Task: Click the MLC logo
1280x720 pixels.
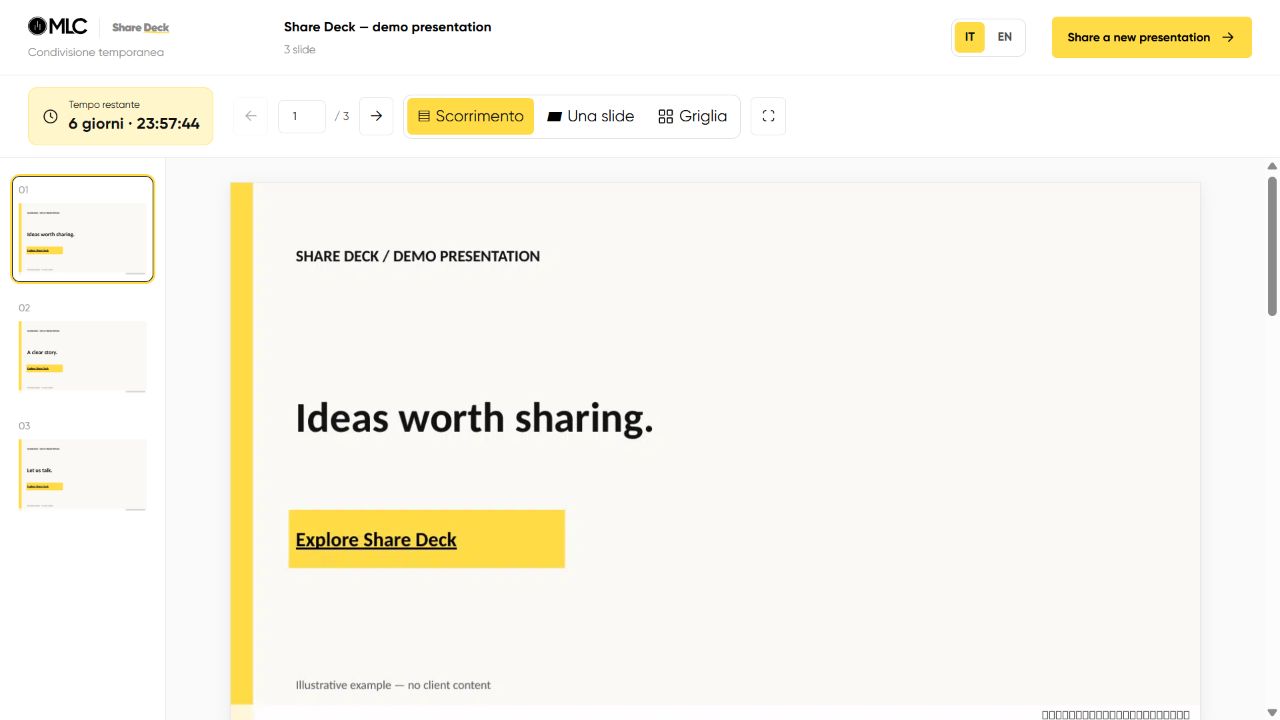Action: click(58, 27)
